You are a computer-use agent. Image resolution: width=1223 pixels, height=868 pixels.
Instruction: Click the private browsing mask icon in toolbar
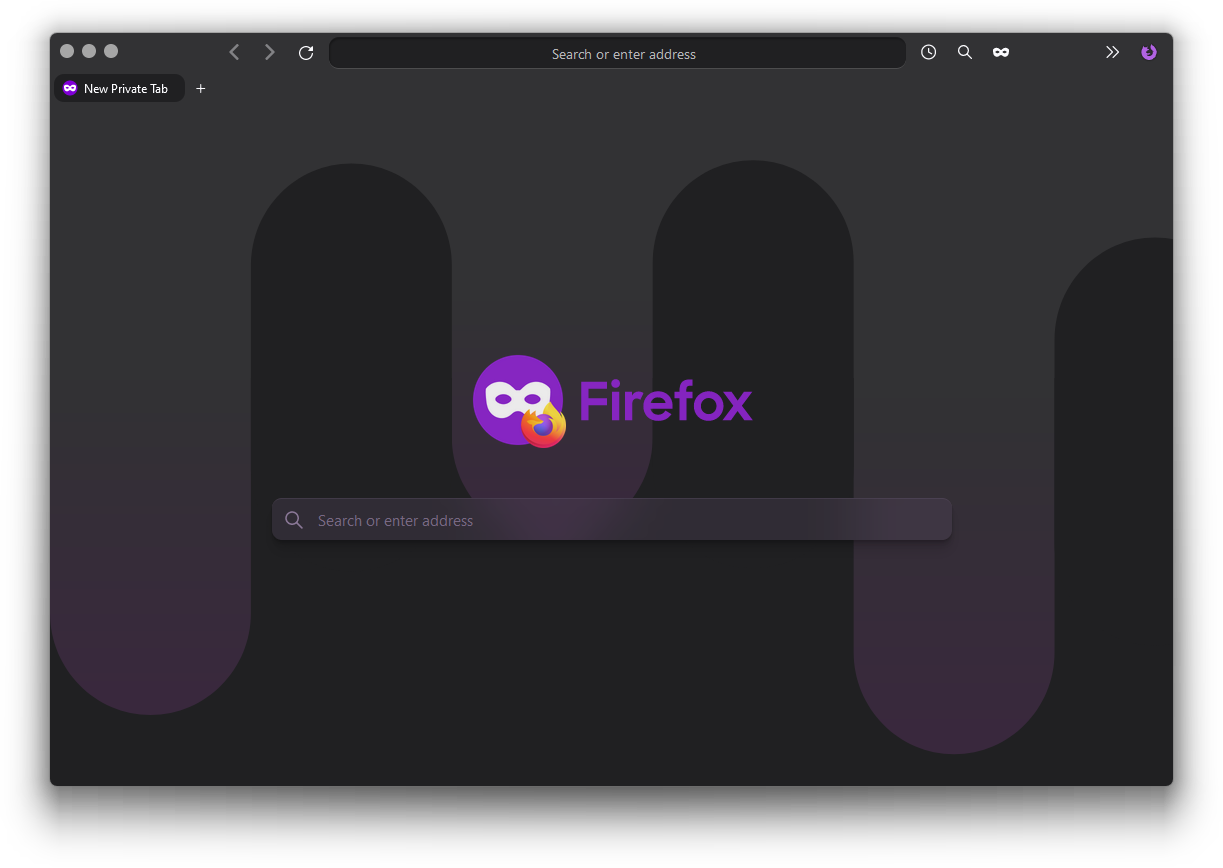[x=1000, y=52]
